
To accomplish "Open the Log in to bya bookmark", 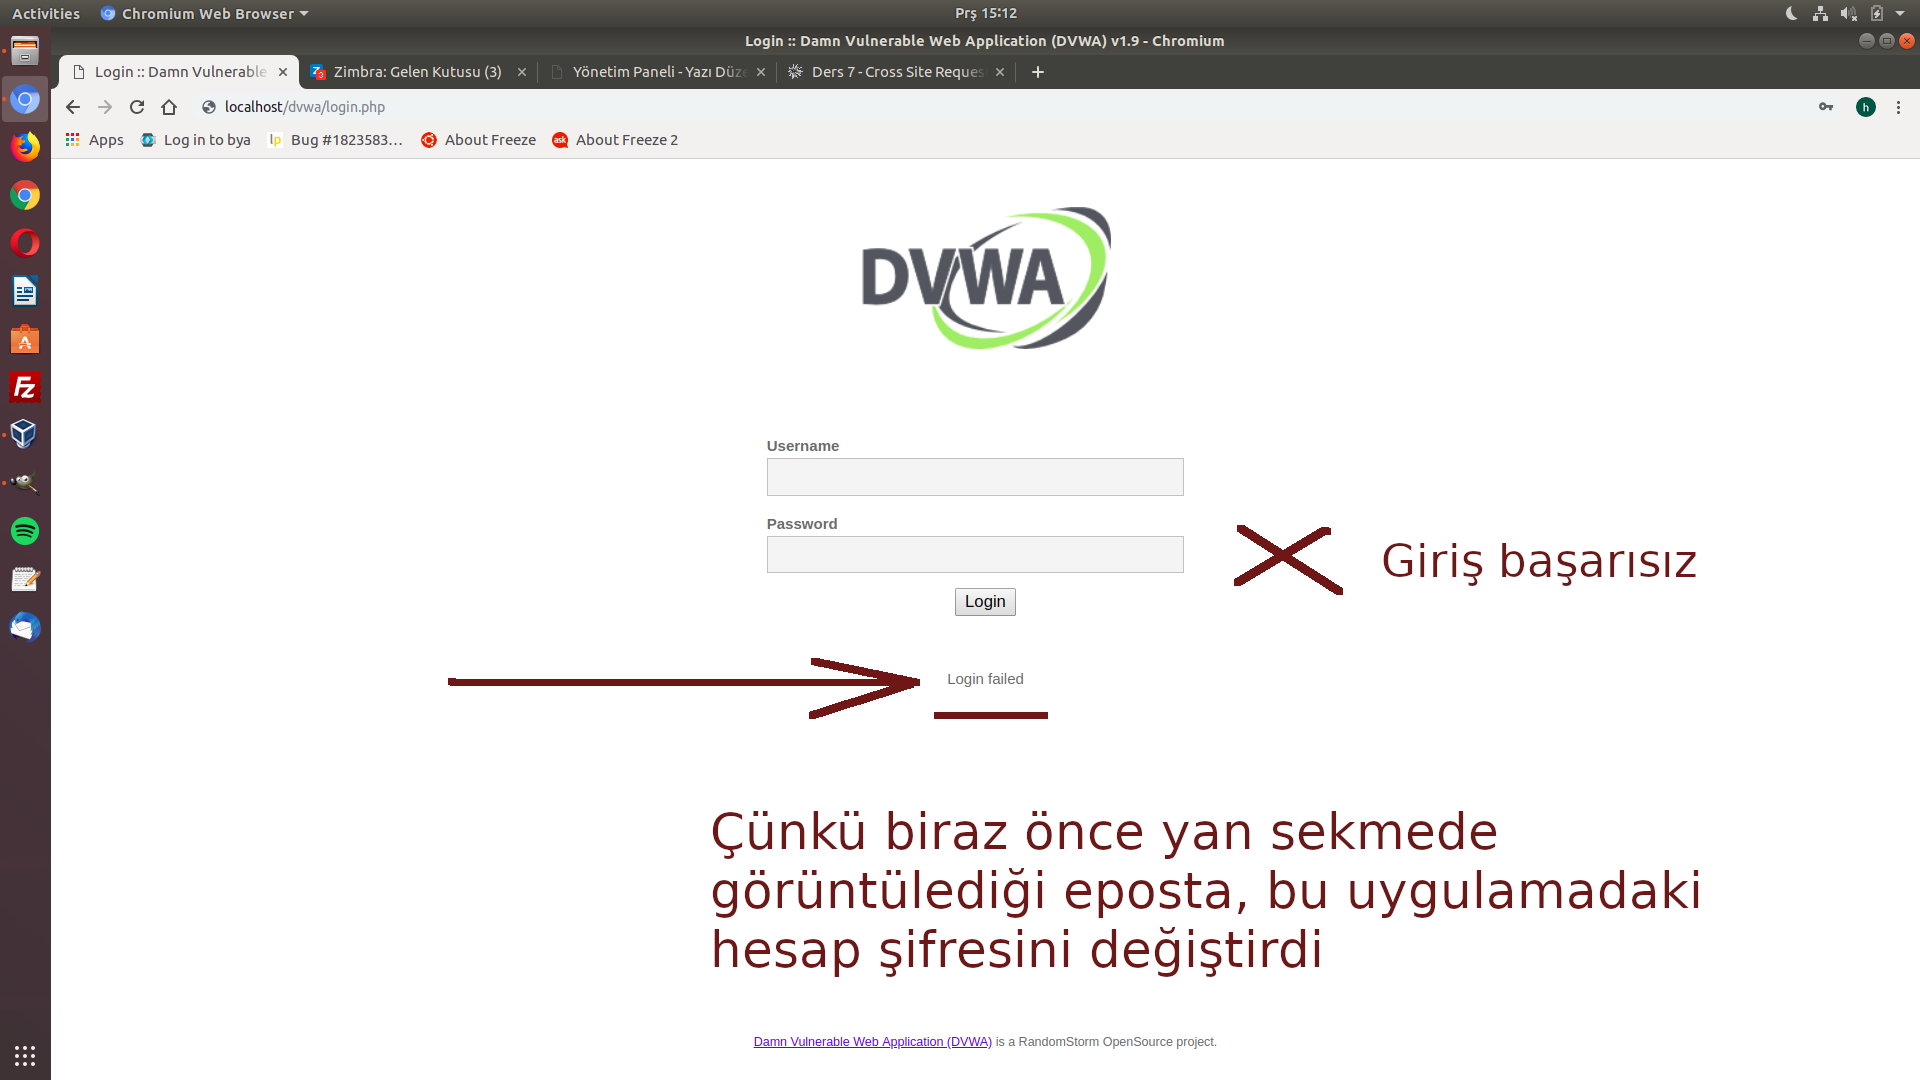I will pyautogui.click(x=196, y=140).
